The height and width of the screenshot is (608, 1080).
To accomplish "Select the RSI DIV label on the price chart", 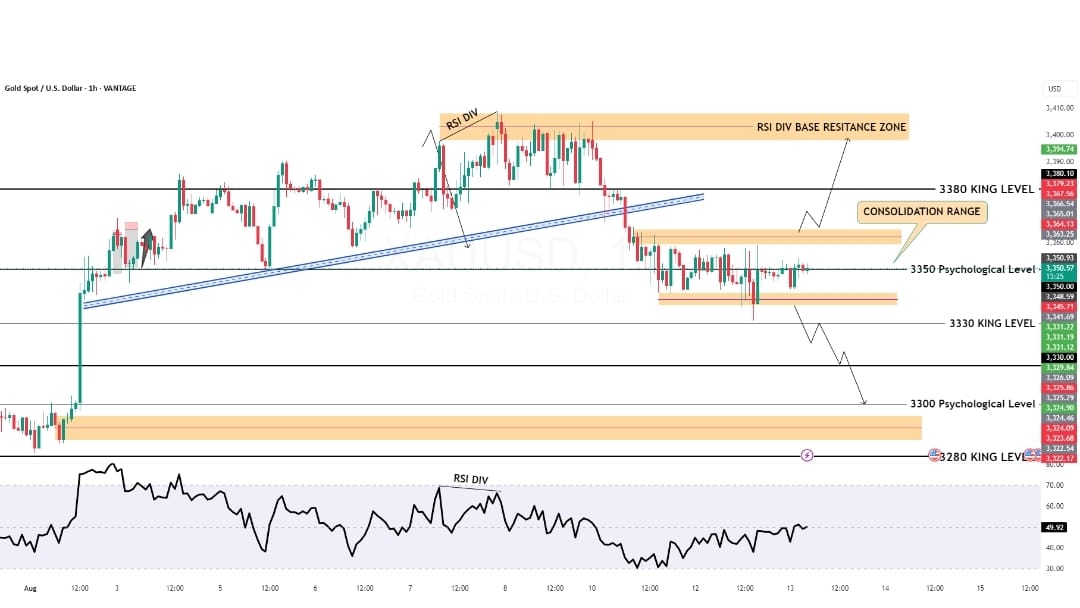I will (462, 120).
